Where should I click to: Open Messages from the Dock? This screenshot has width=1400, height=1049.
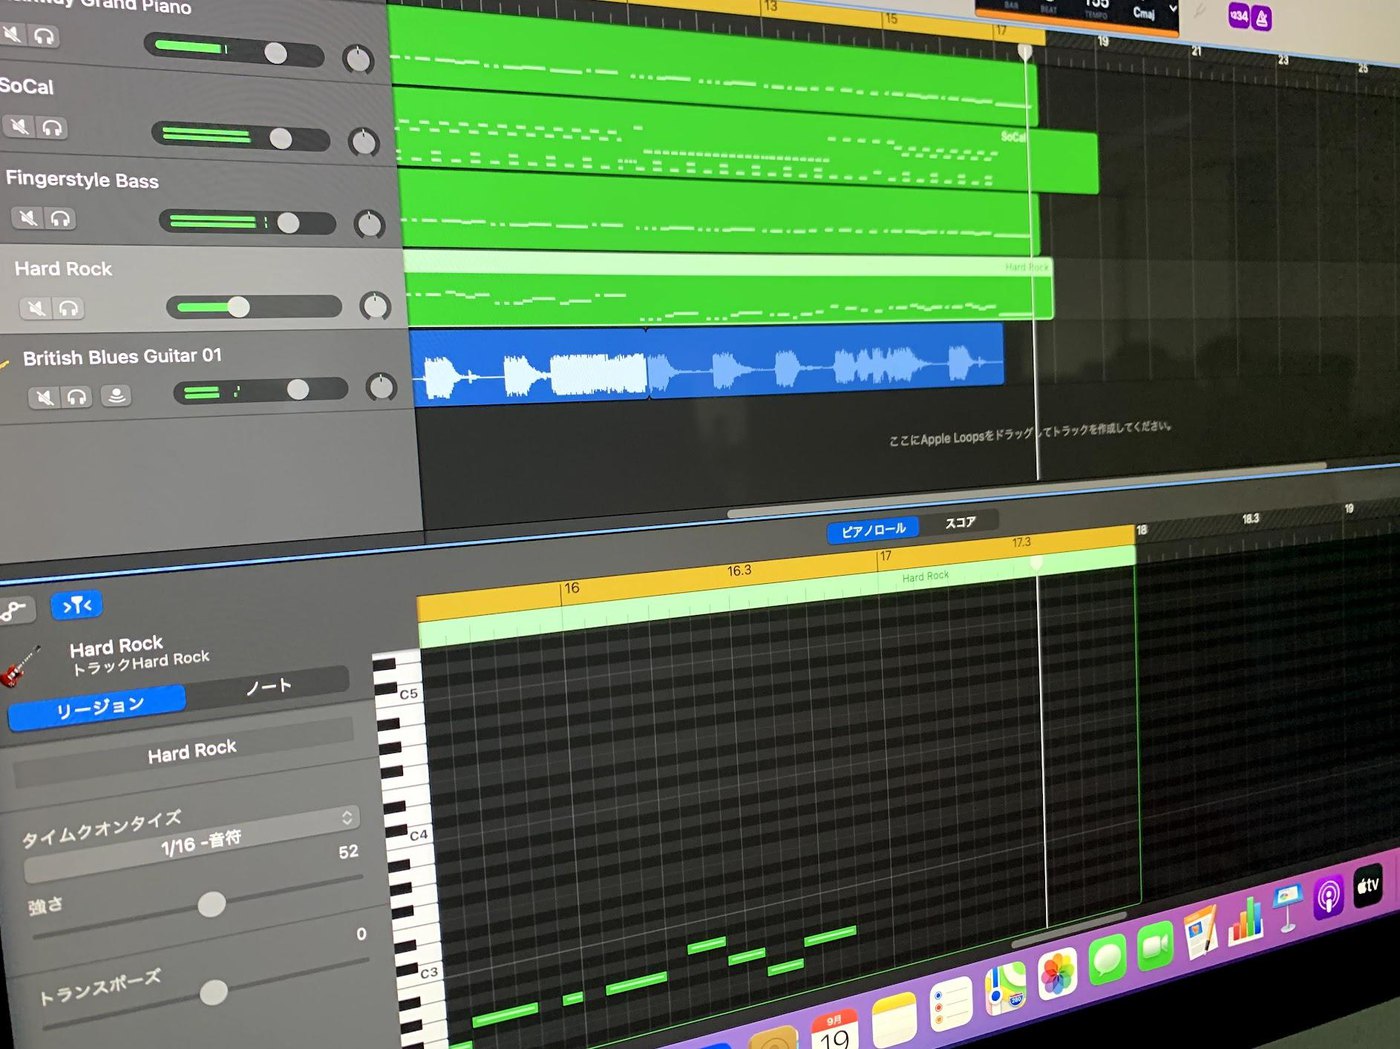pos(1107,960)
